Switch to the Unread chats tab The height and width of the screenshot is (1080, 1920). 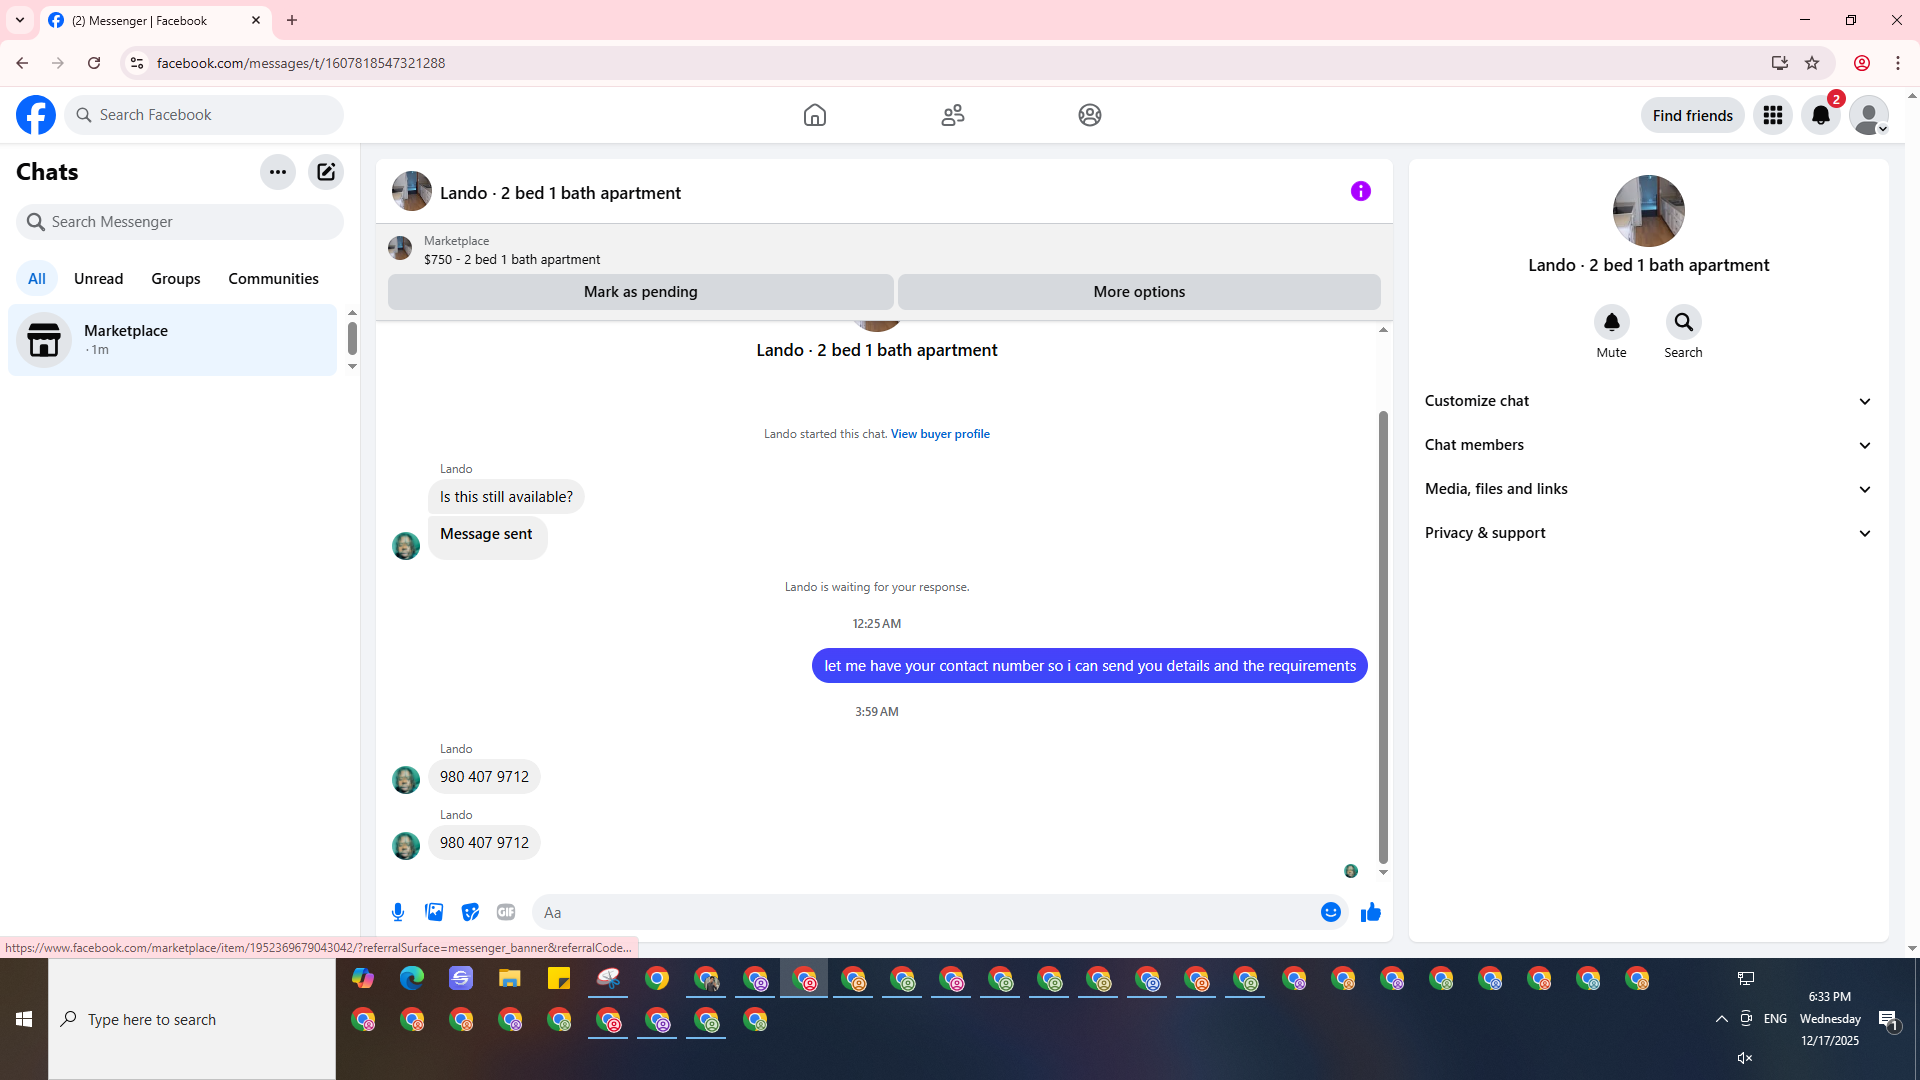(98, 279)
